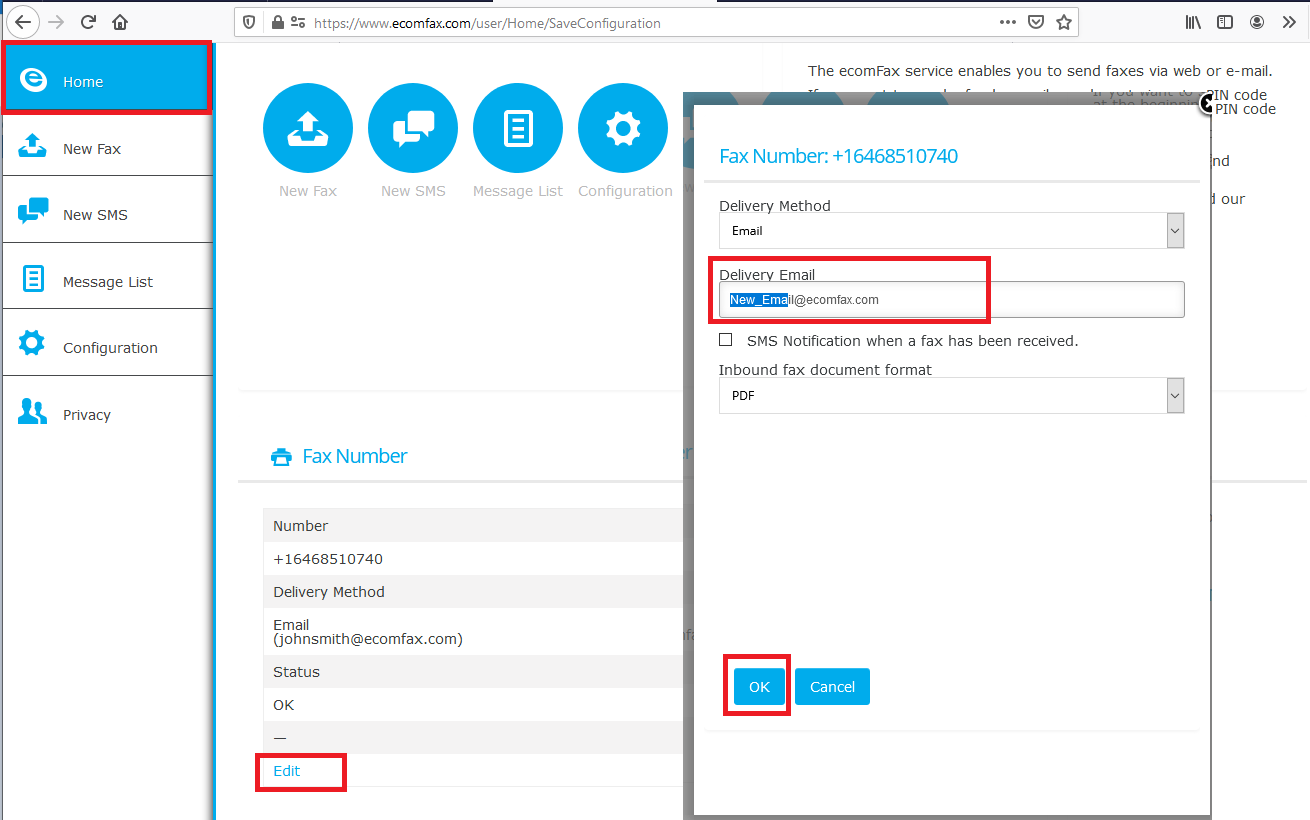Click the Fax Number section heading with printer icon

click(339, 456)
